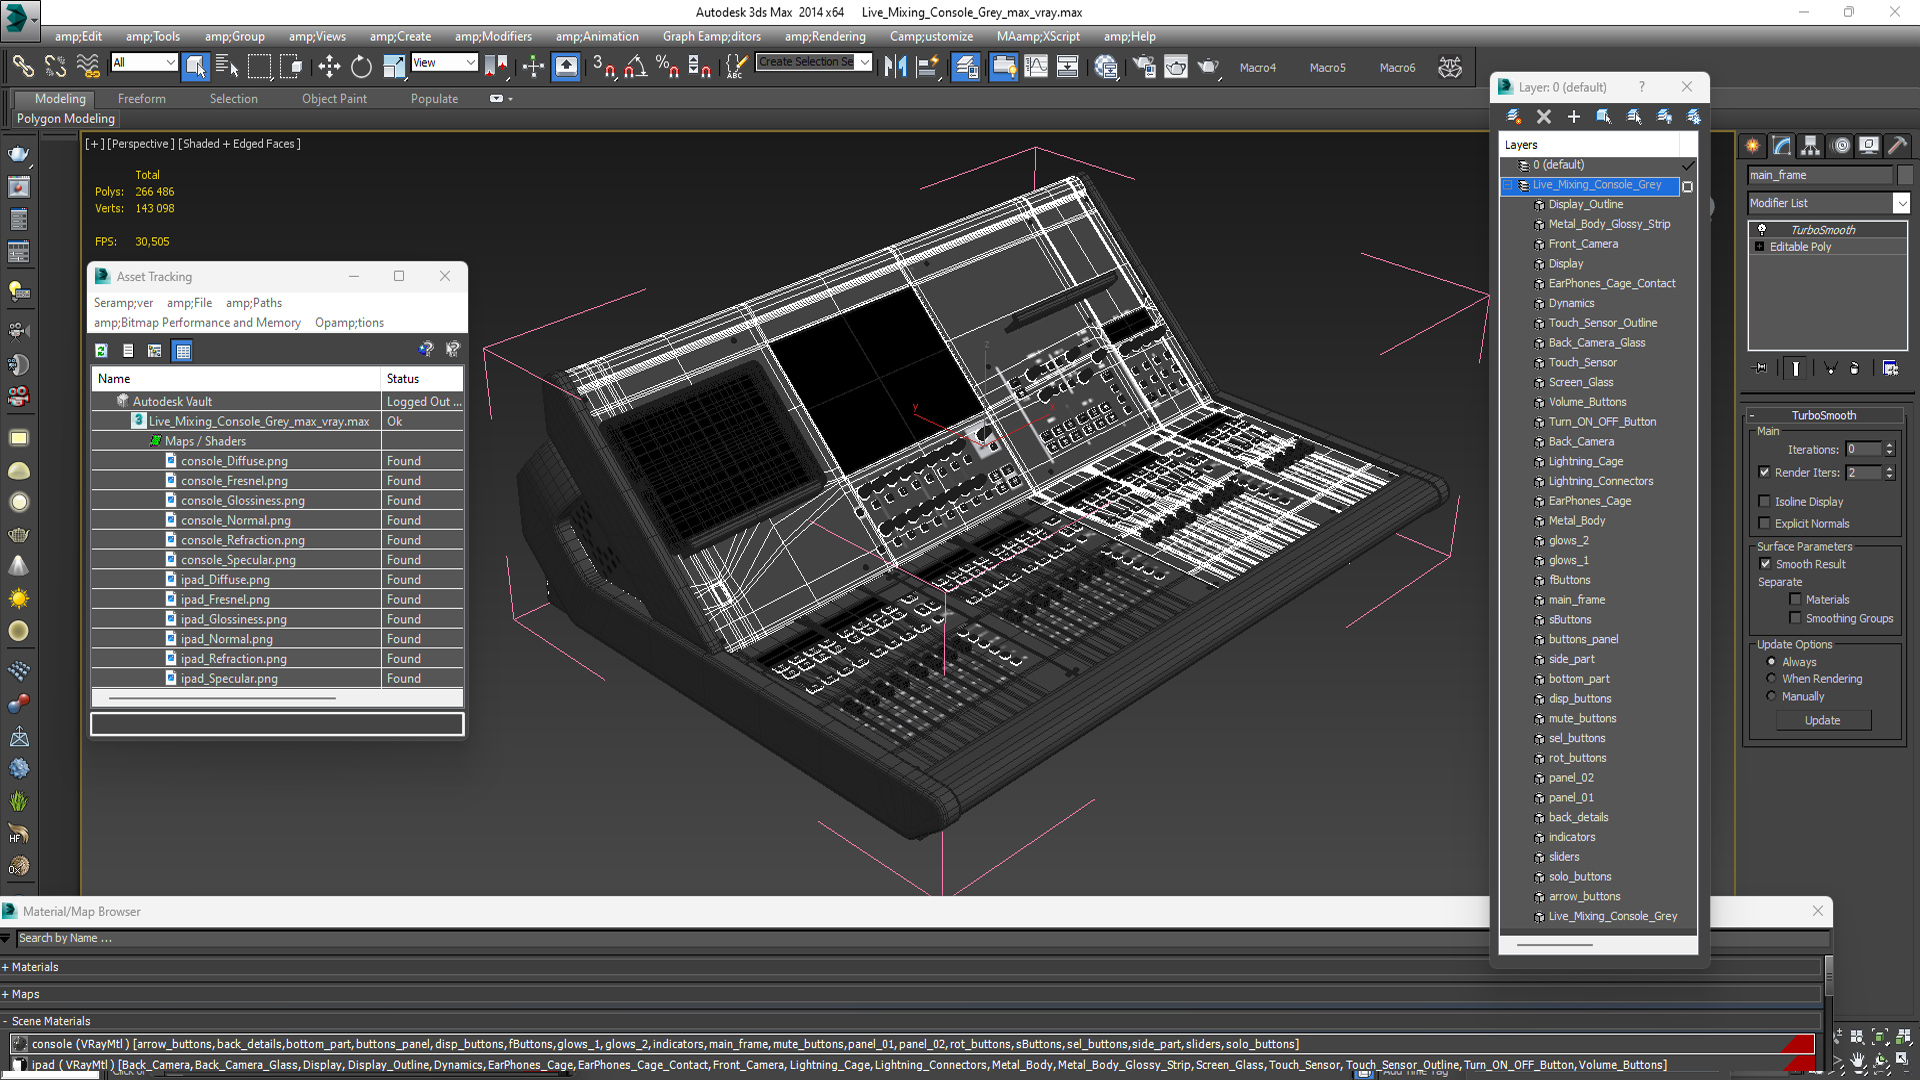Screen dimensions: 1920x1080
Task: Click Delete layer X icon in Layer dialog
Action: tap(1544, 117)
